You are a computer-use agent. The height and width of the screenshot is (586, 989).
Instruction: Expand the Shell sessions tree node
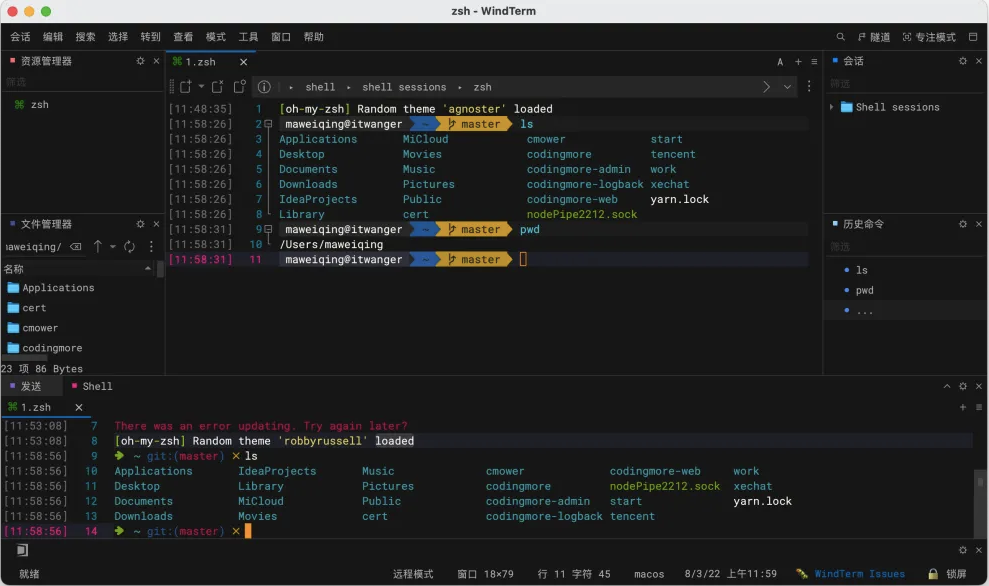[x=832, y=107]
